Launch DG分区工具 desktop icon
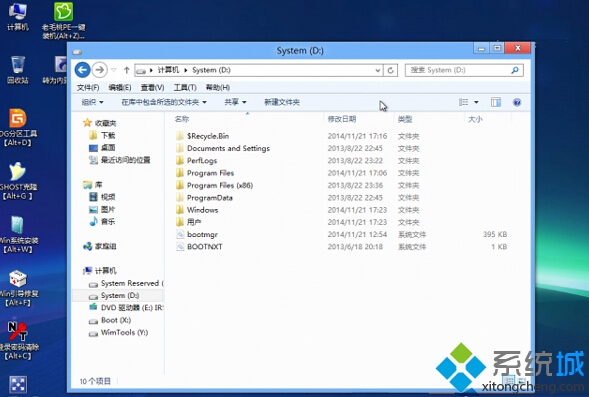Image resolution: width=589 pixels, height=397 pixels. pyautogui.click(x=17, y=127)
